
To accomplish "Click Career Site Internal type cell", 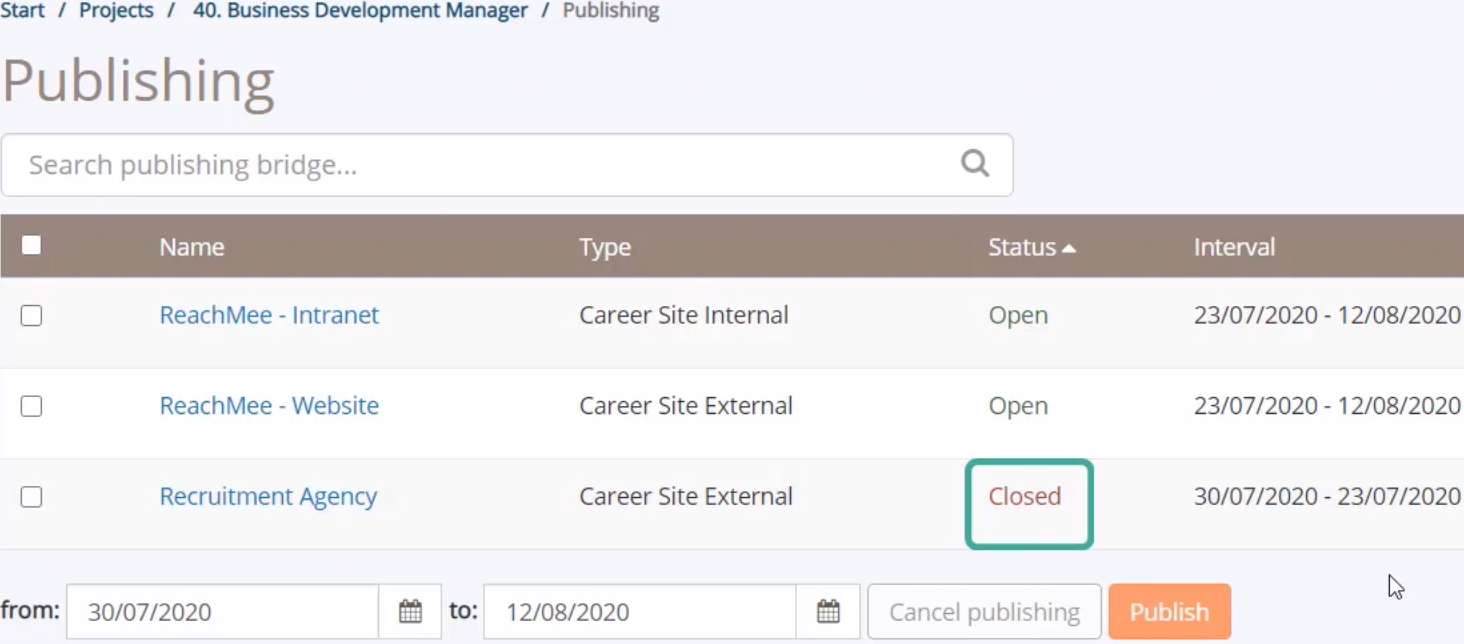I will pyautogui.click(x=684, y=315).
